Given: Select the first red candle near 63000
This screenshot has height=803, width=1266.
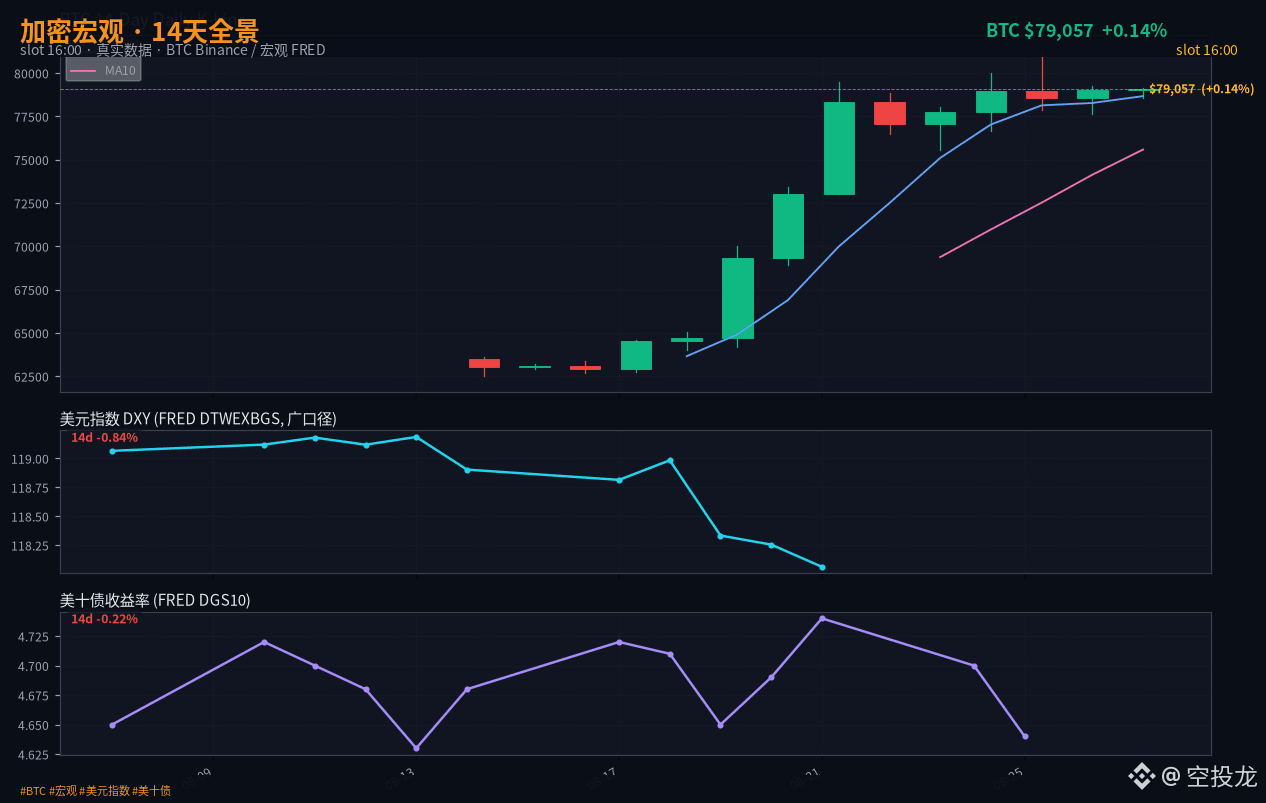Looking at the screenshot, I should coord(484,363).
